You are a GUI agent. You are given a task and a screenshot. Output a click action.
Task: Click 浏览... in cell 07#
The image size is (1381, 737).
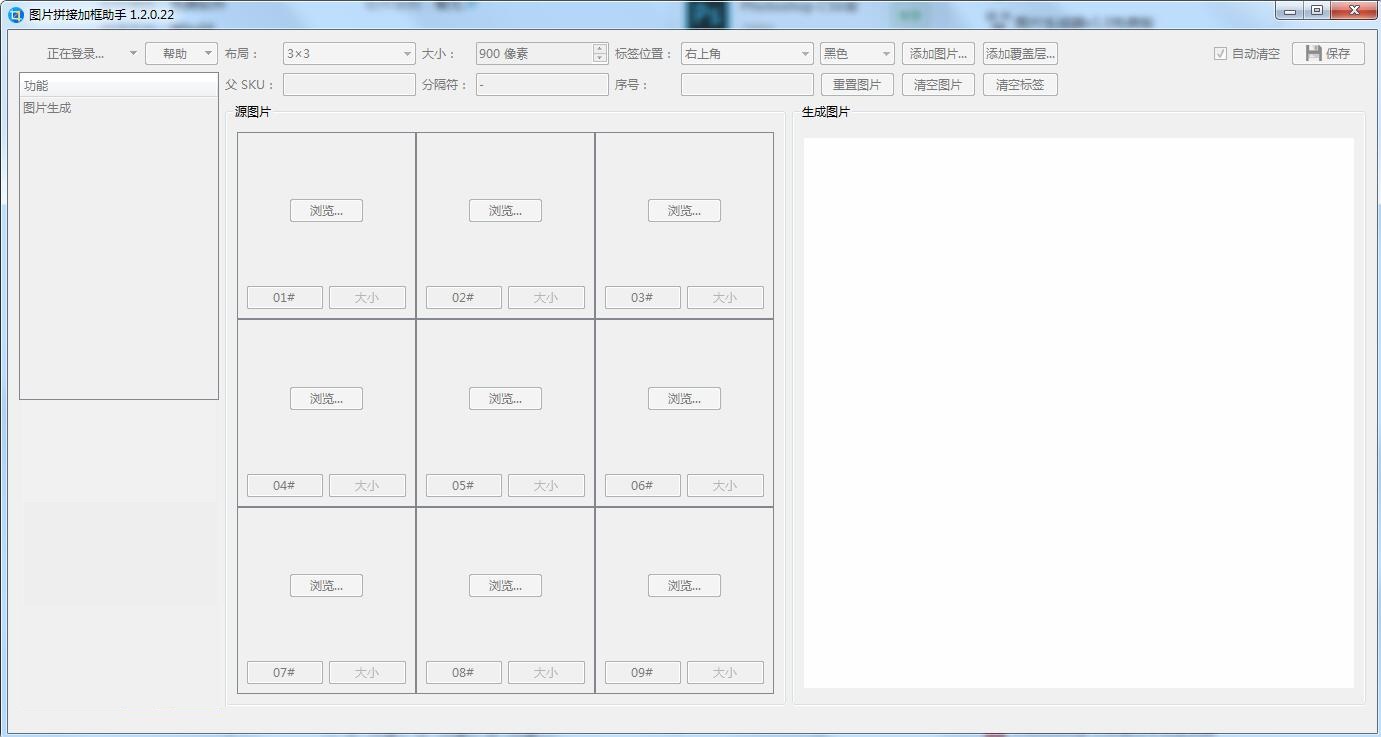click(326, 586)
